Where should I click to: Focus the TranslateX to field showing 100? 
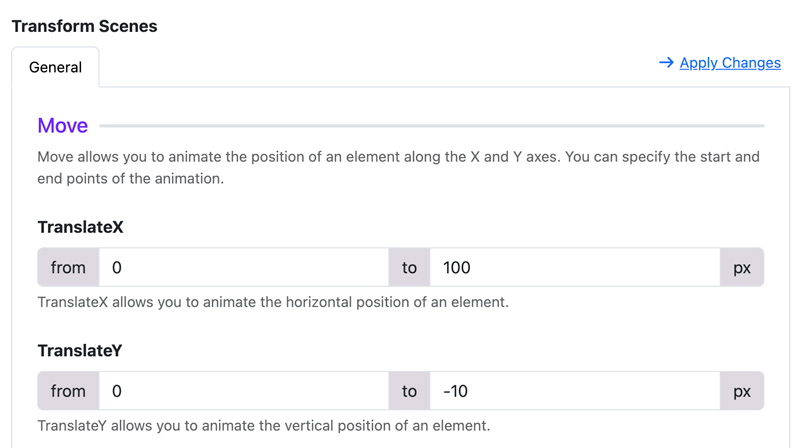click(574, 267)
